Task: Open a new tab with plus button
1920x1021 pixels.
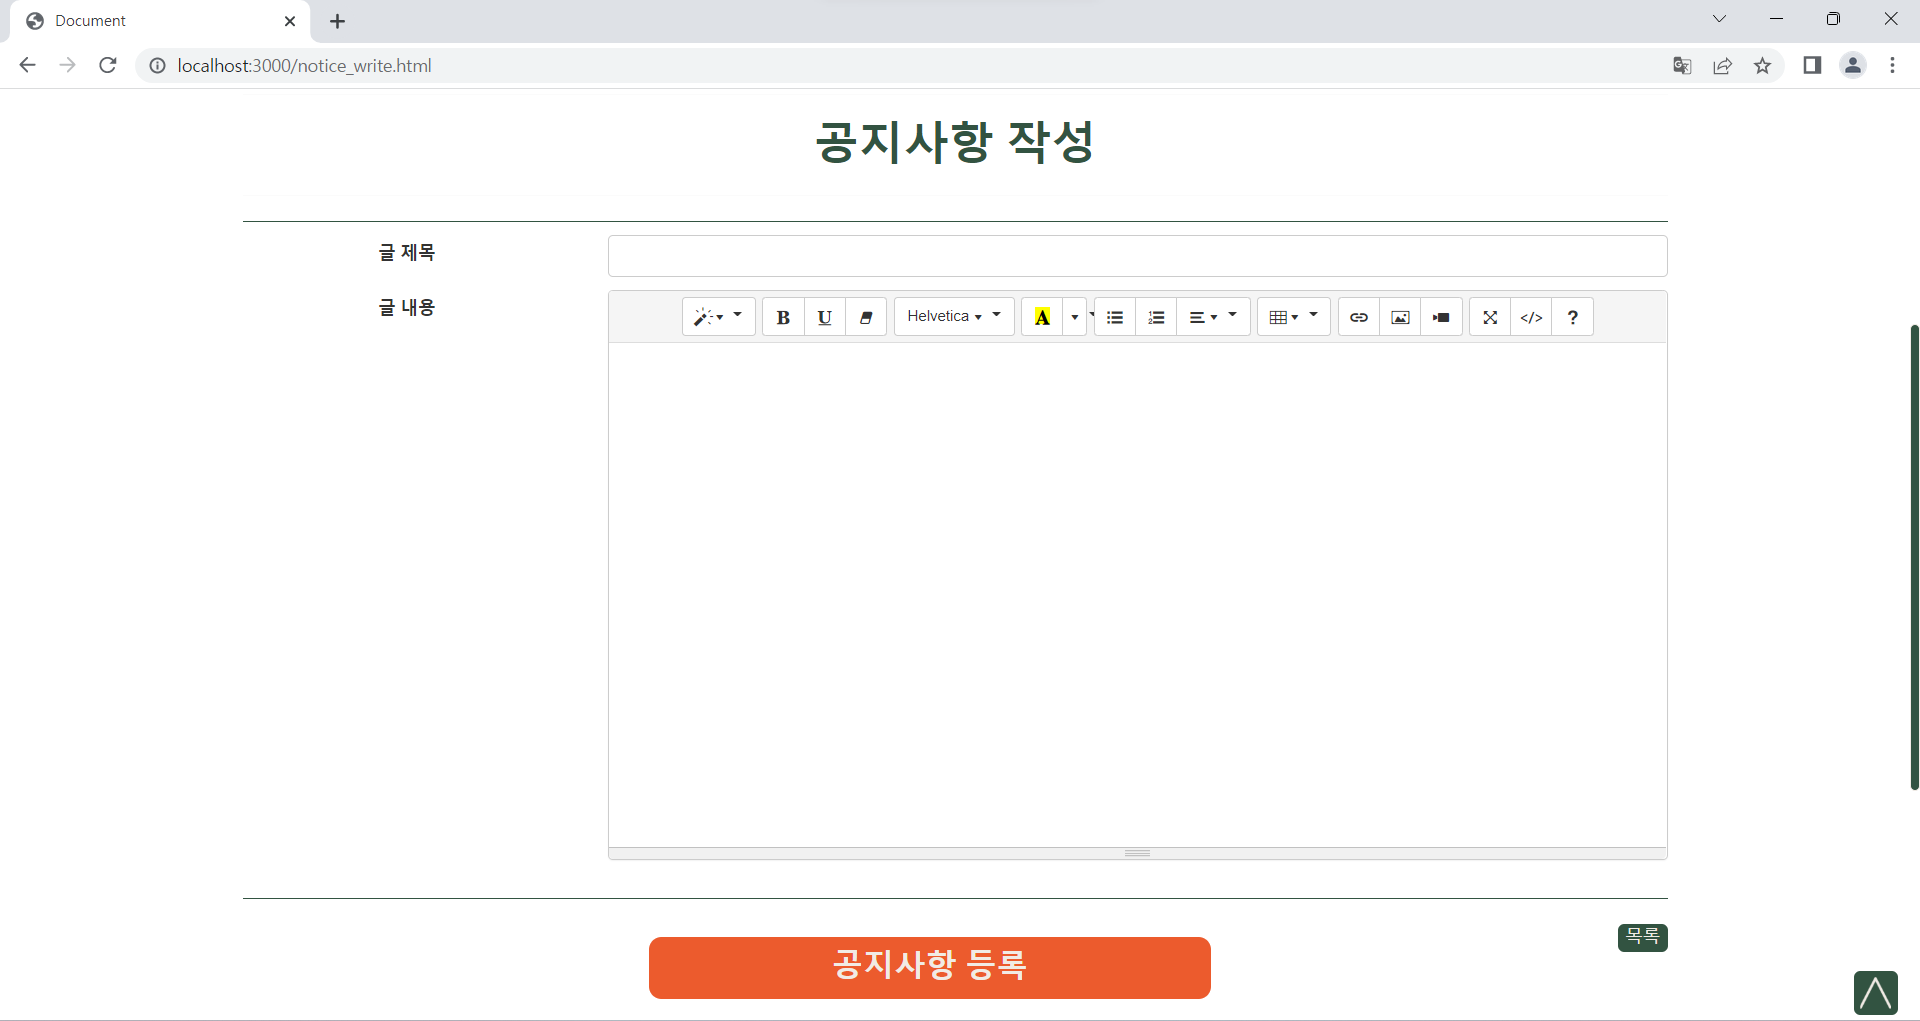Action: [338, 21]
